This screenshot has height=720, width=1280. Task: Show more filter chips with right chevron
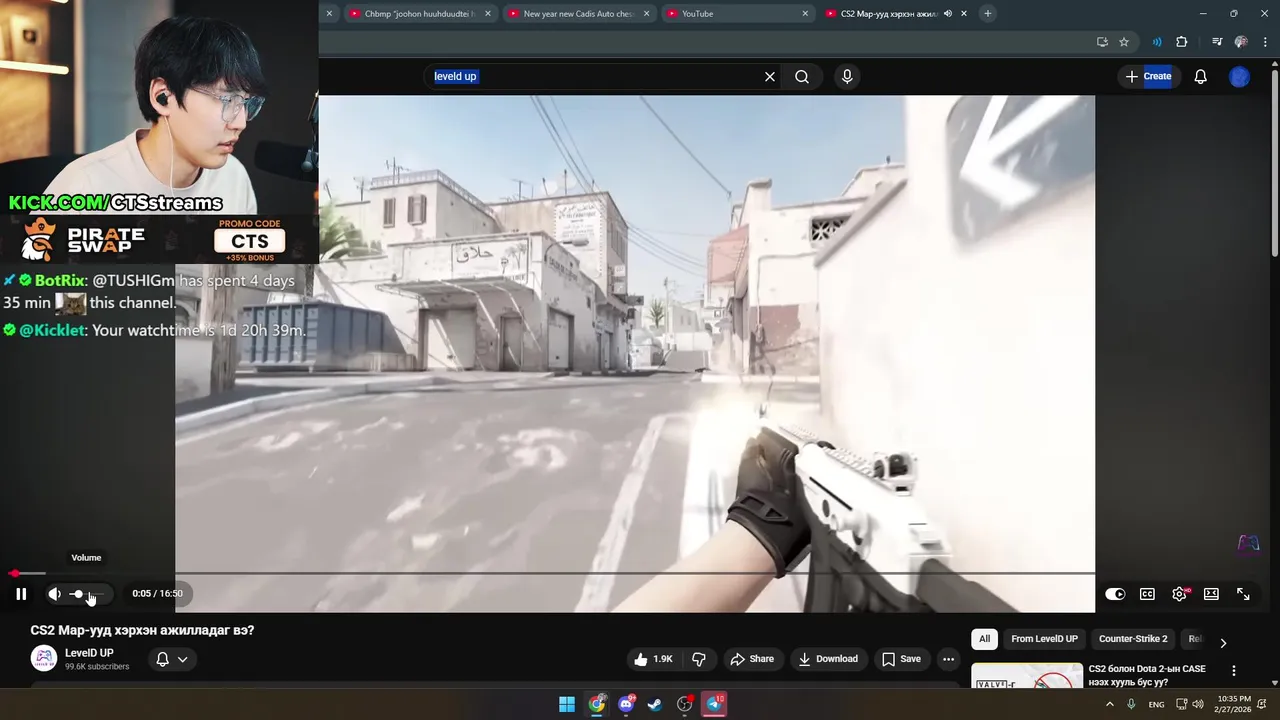pyautogui.click(x=1222, y=642)
